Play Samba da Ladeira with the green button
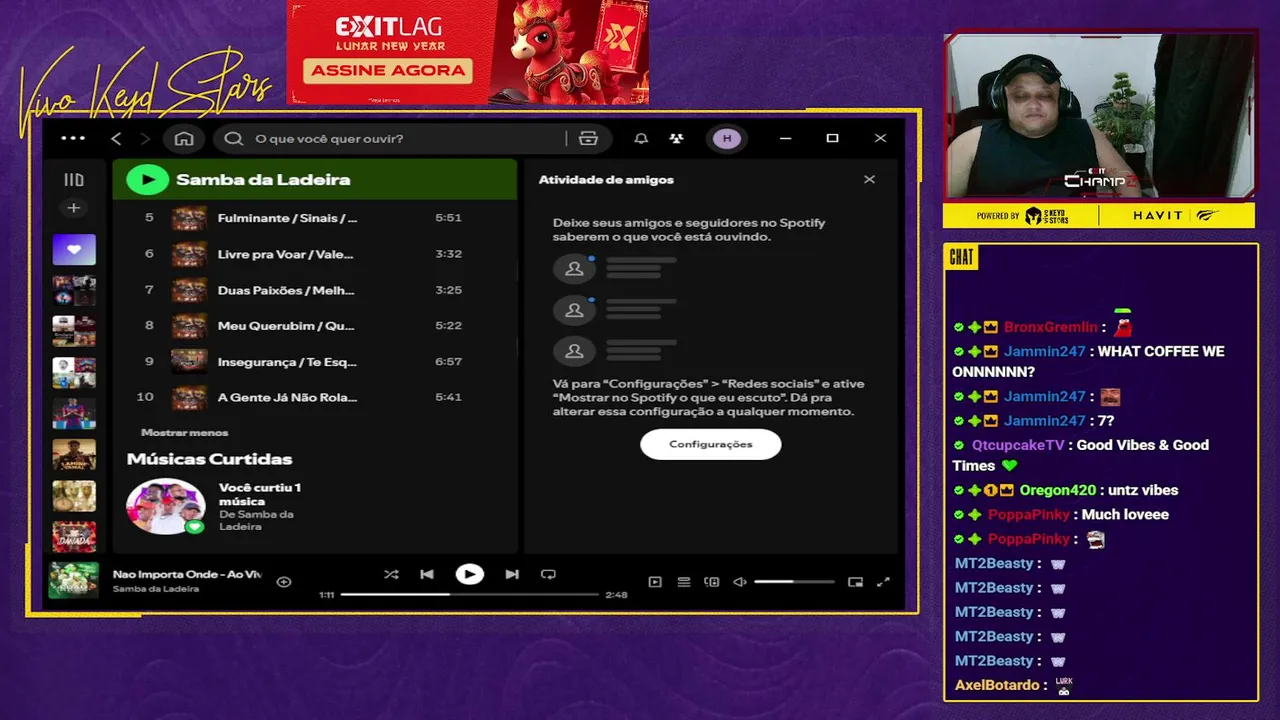 [147, 180]
